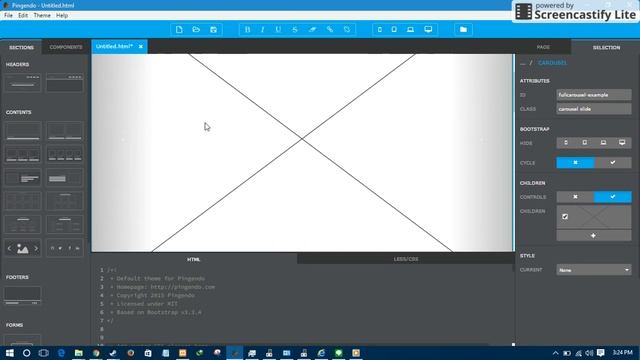Open the Windows Start menu
Screen dimensions: 640x360
9,353
